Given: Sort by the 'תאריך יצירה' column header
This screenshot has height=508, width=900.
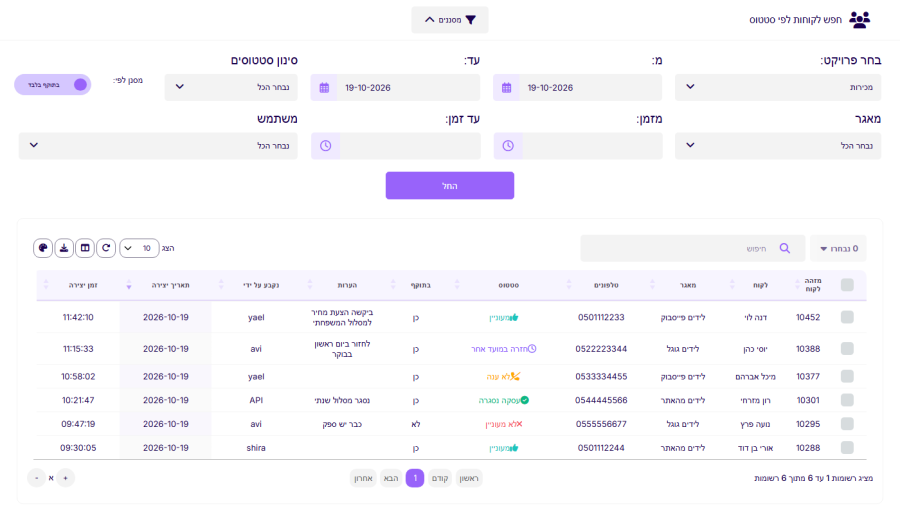Looking at the screenshot, I should point(170,285).
